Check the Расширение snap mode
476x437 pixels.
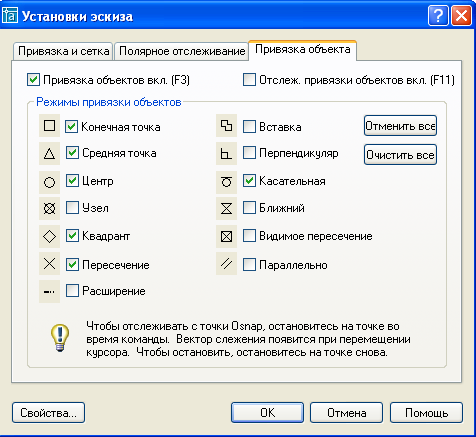[72, 291]
